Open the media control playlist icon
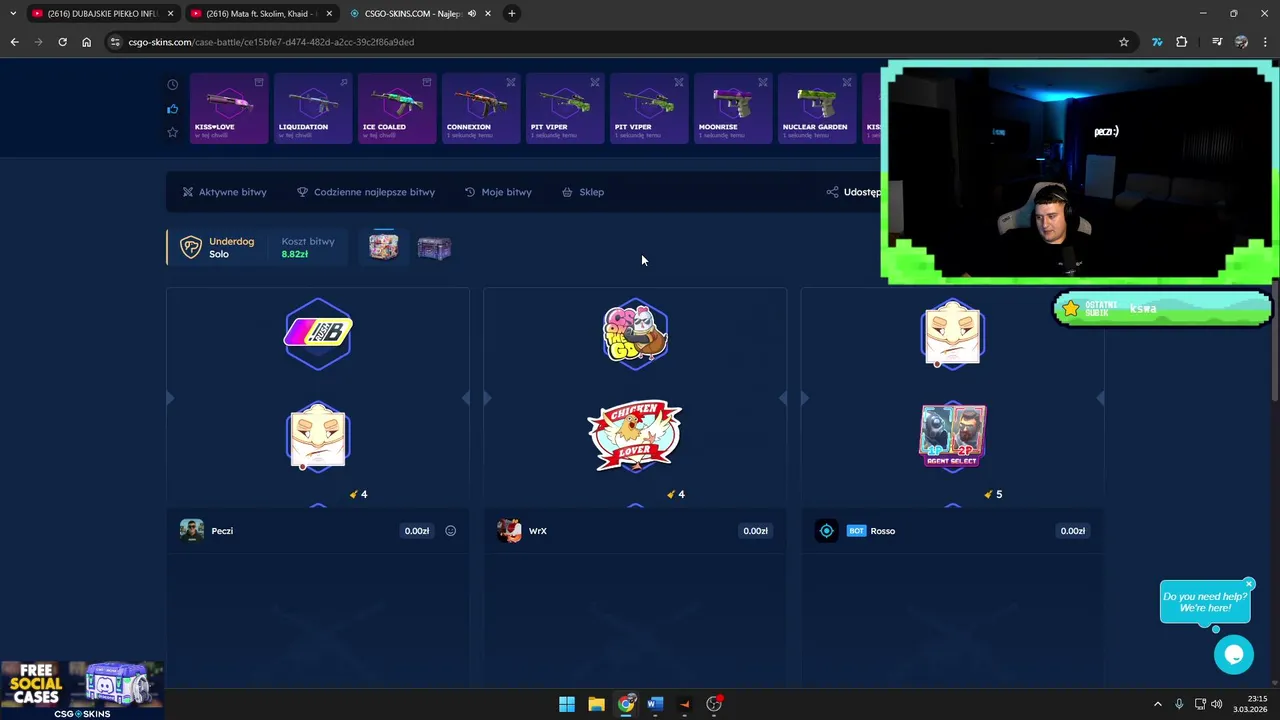The width and height of the screenshot is (1280, 720). pos(1217,42)
